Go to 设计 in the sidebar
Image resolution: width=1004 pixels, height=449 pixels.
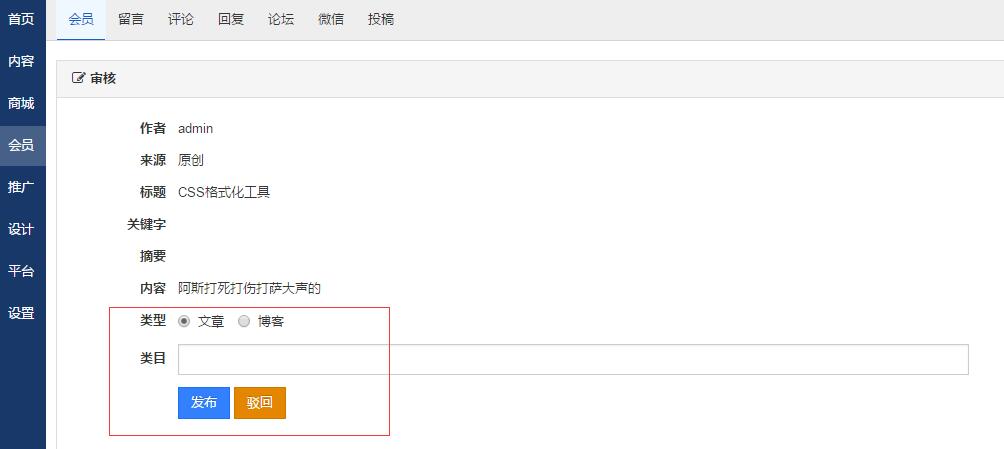[21, 229]
